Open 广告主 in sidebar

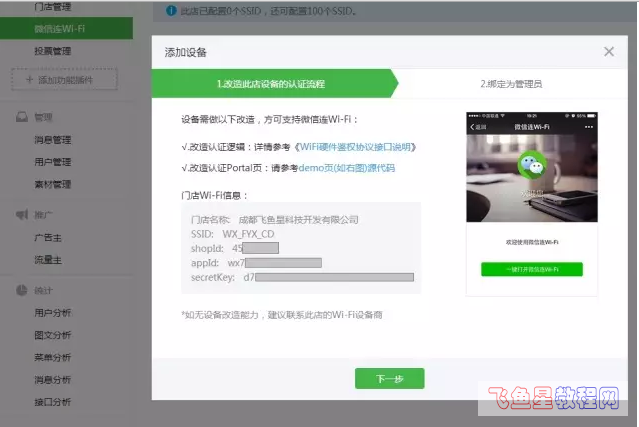[x=48, y=238]
